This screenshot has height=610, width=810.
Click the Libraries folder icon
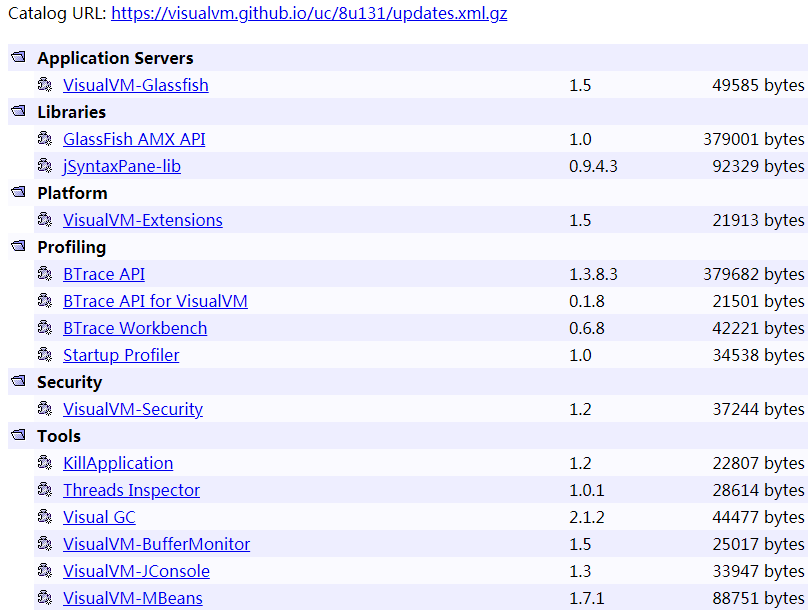pyautogui.click(x=19, y=111)
